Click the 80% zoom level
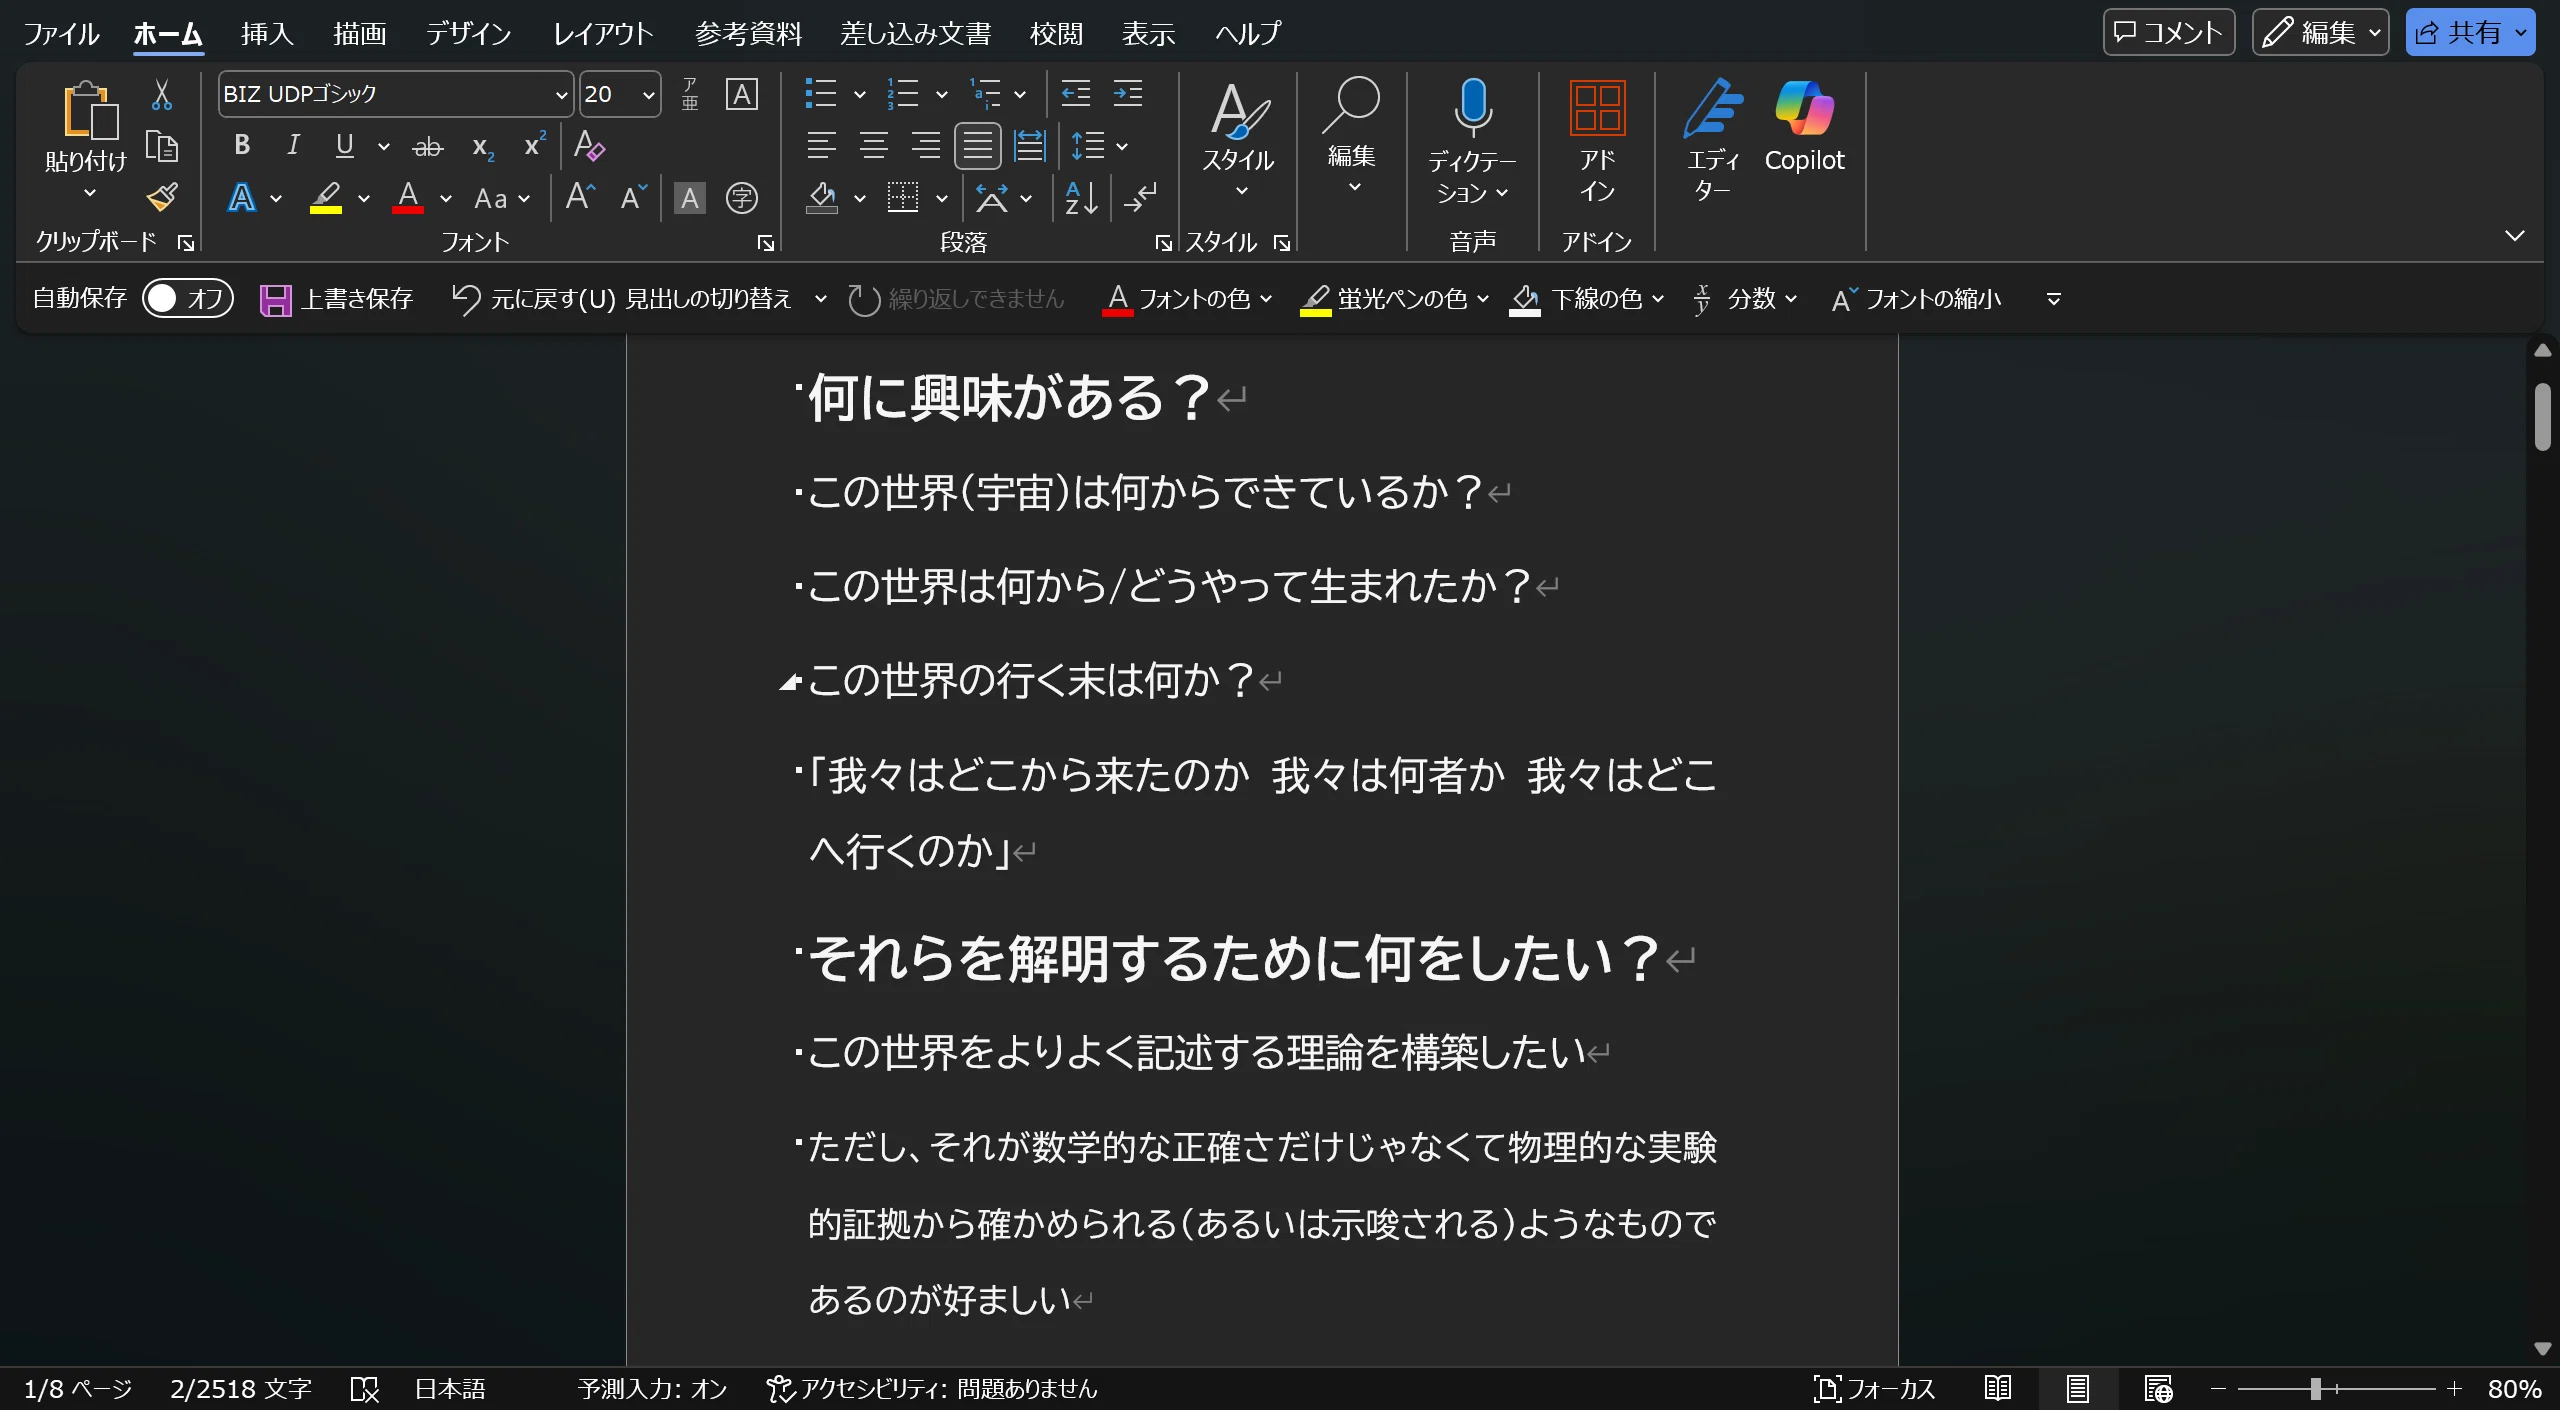Viewport: 2560px width, 1410px height. pyautogui.click(x=2514, y=1388)
